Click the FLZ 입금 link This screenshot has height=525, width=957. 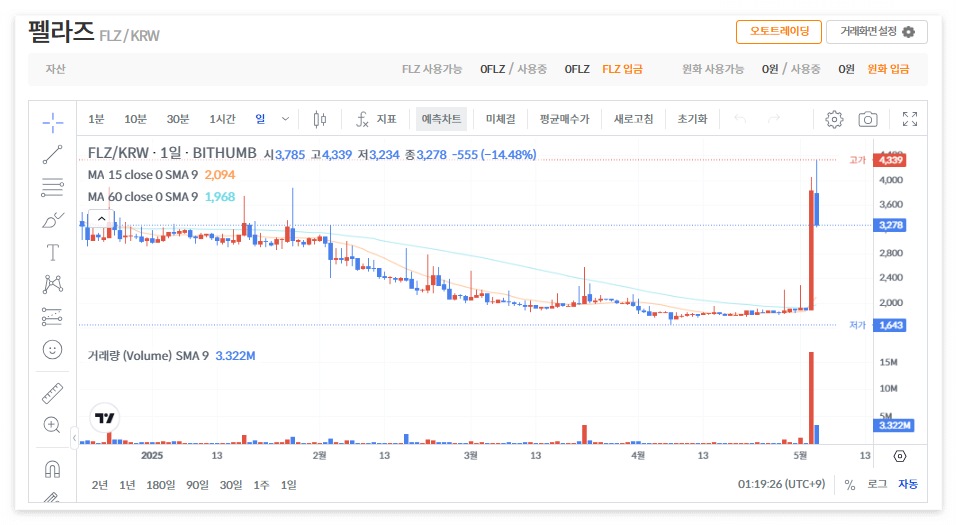622,69
